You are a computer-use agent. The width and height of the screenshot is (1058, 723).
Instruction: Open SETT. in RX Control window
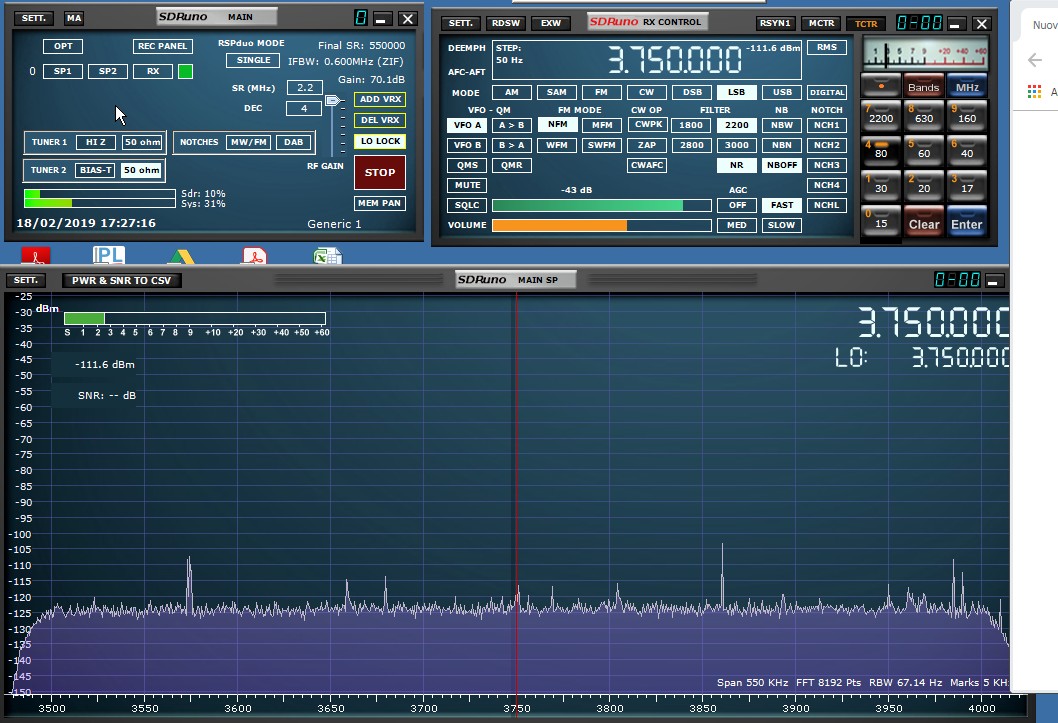point(461,23)
